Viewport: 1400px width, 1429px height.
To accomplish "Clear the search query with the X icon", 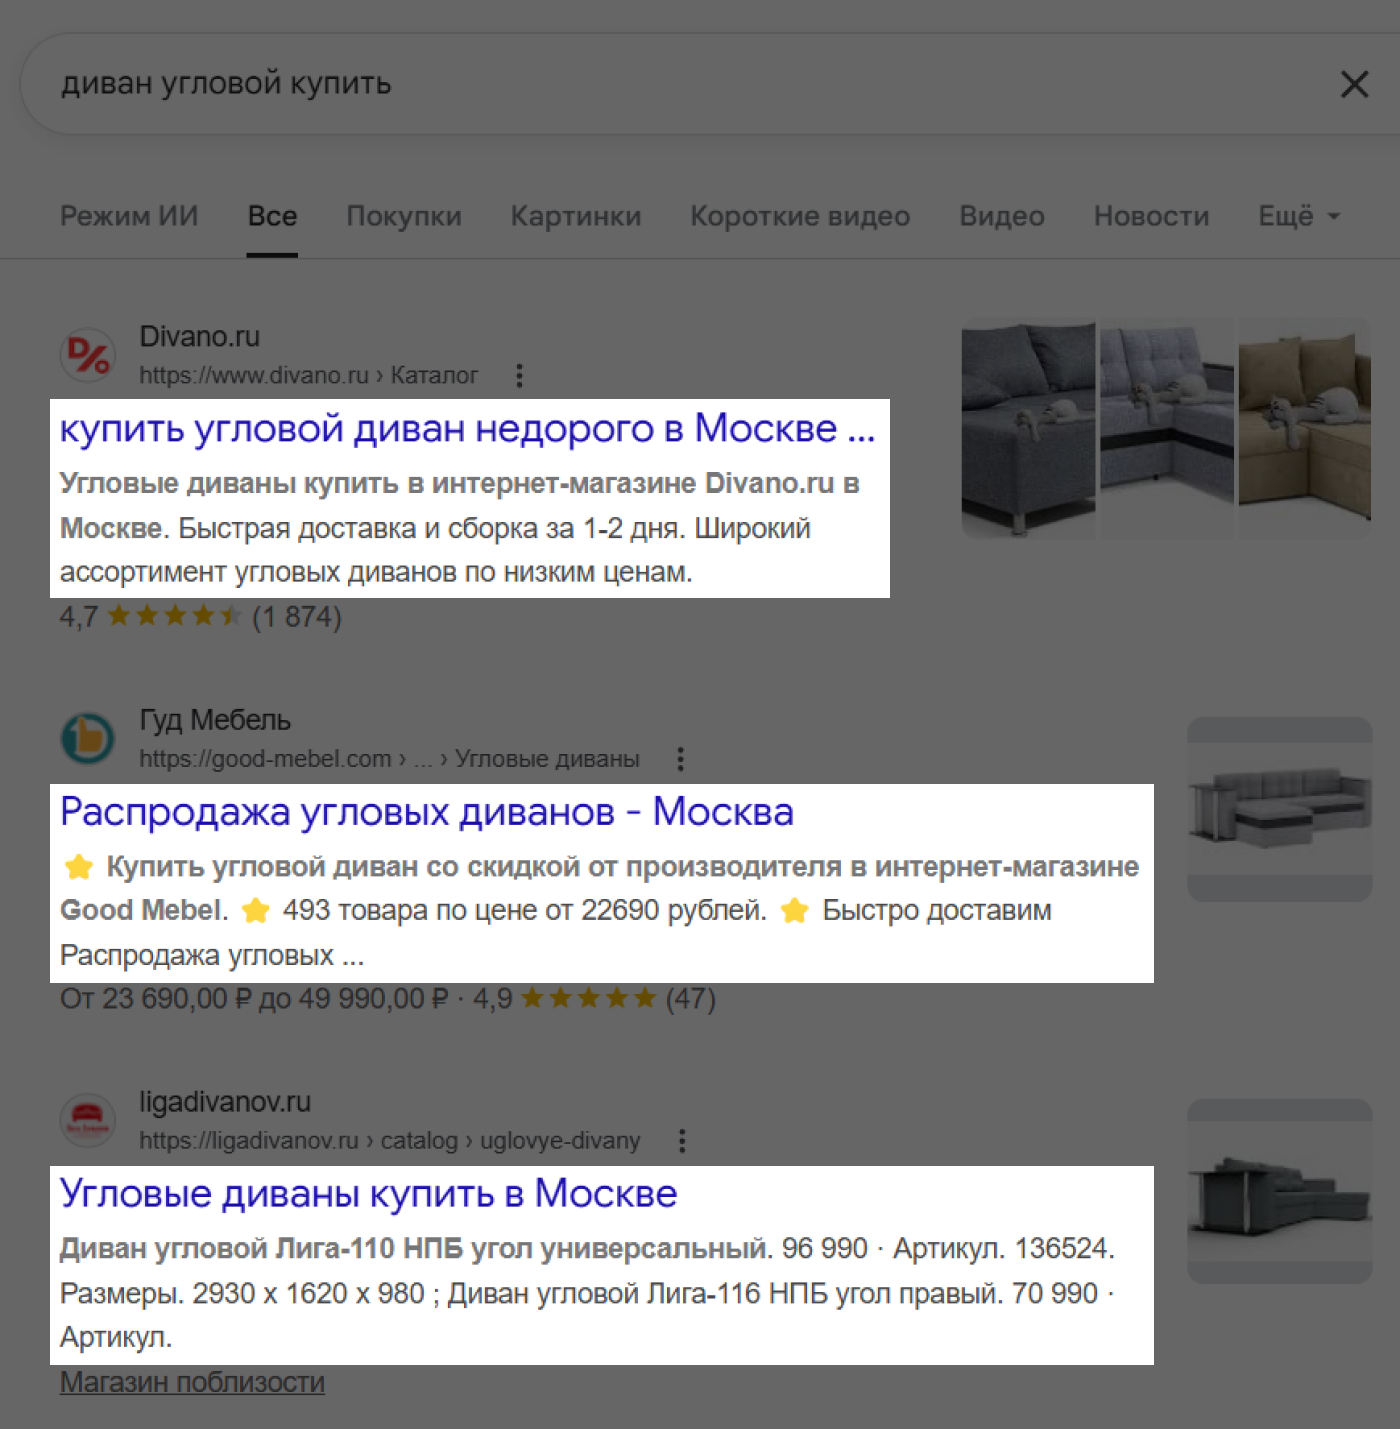I will click(1354, 84).
